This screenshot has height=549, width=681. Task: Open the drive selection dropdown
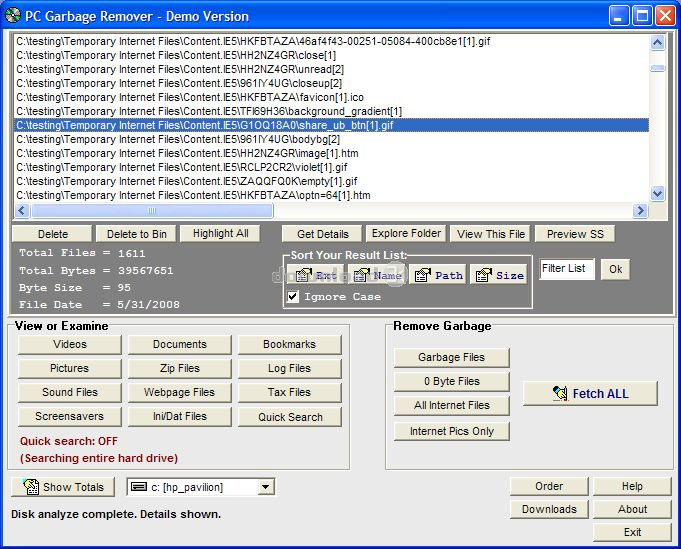point(265,487)
